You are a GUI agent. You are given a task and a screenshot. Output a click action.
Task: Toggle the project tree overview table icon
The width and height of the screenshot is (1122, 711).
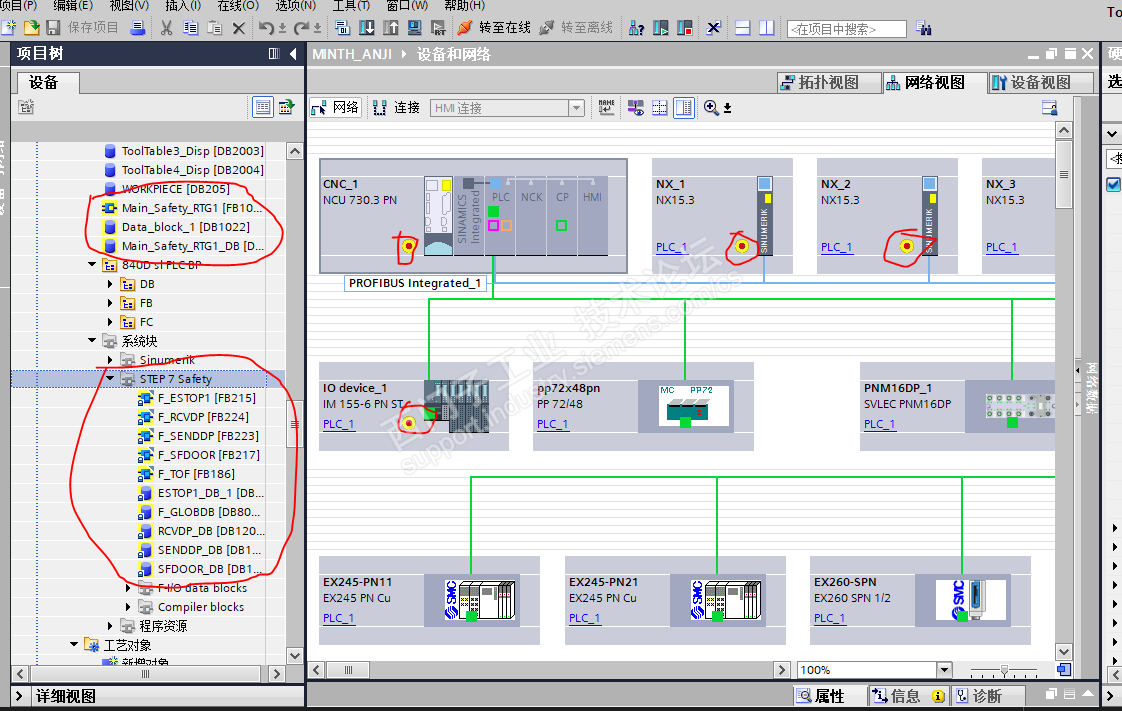coord(263,107)
